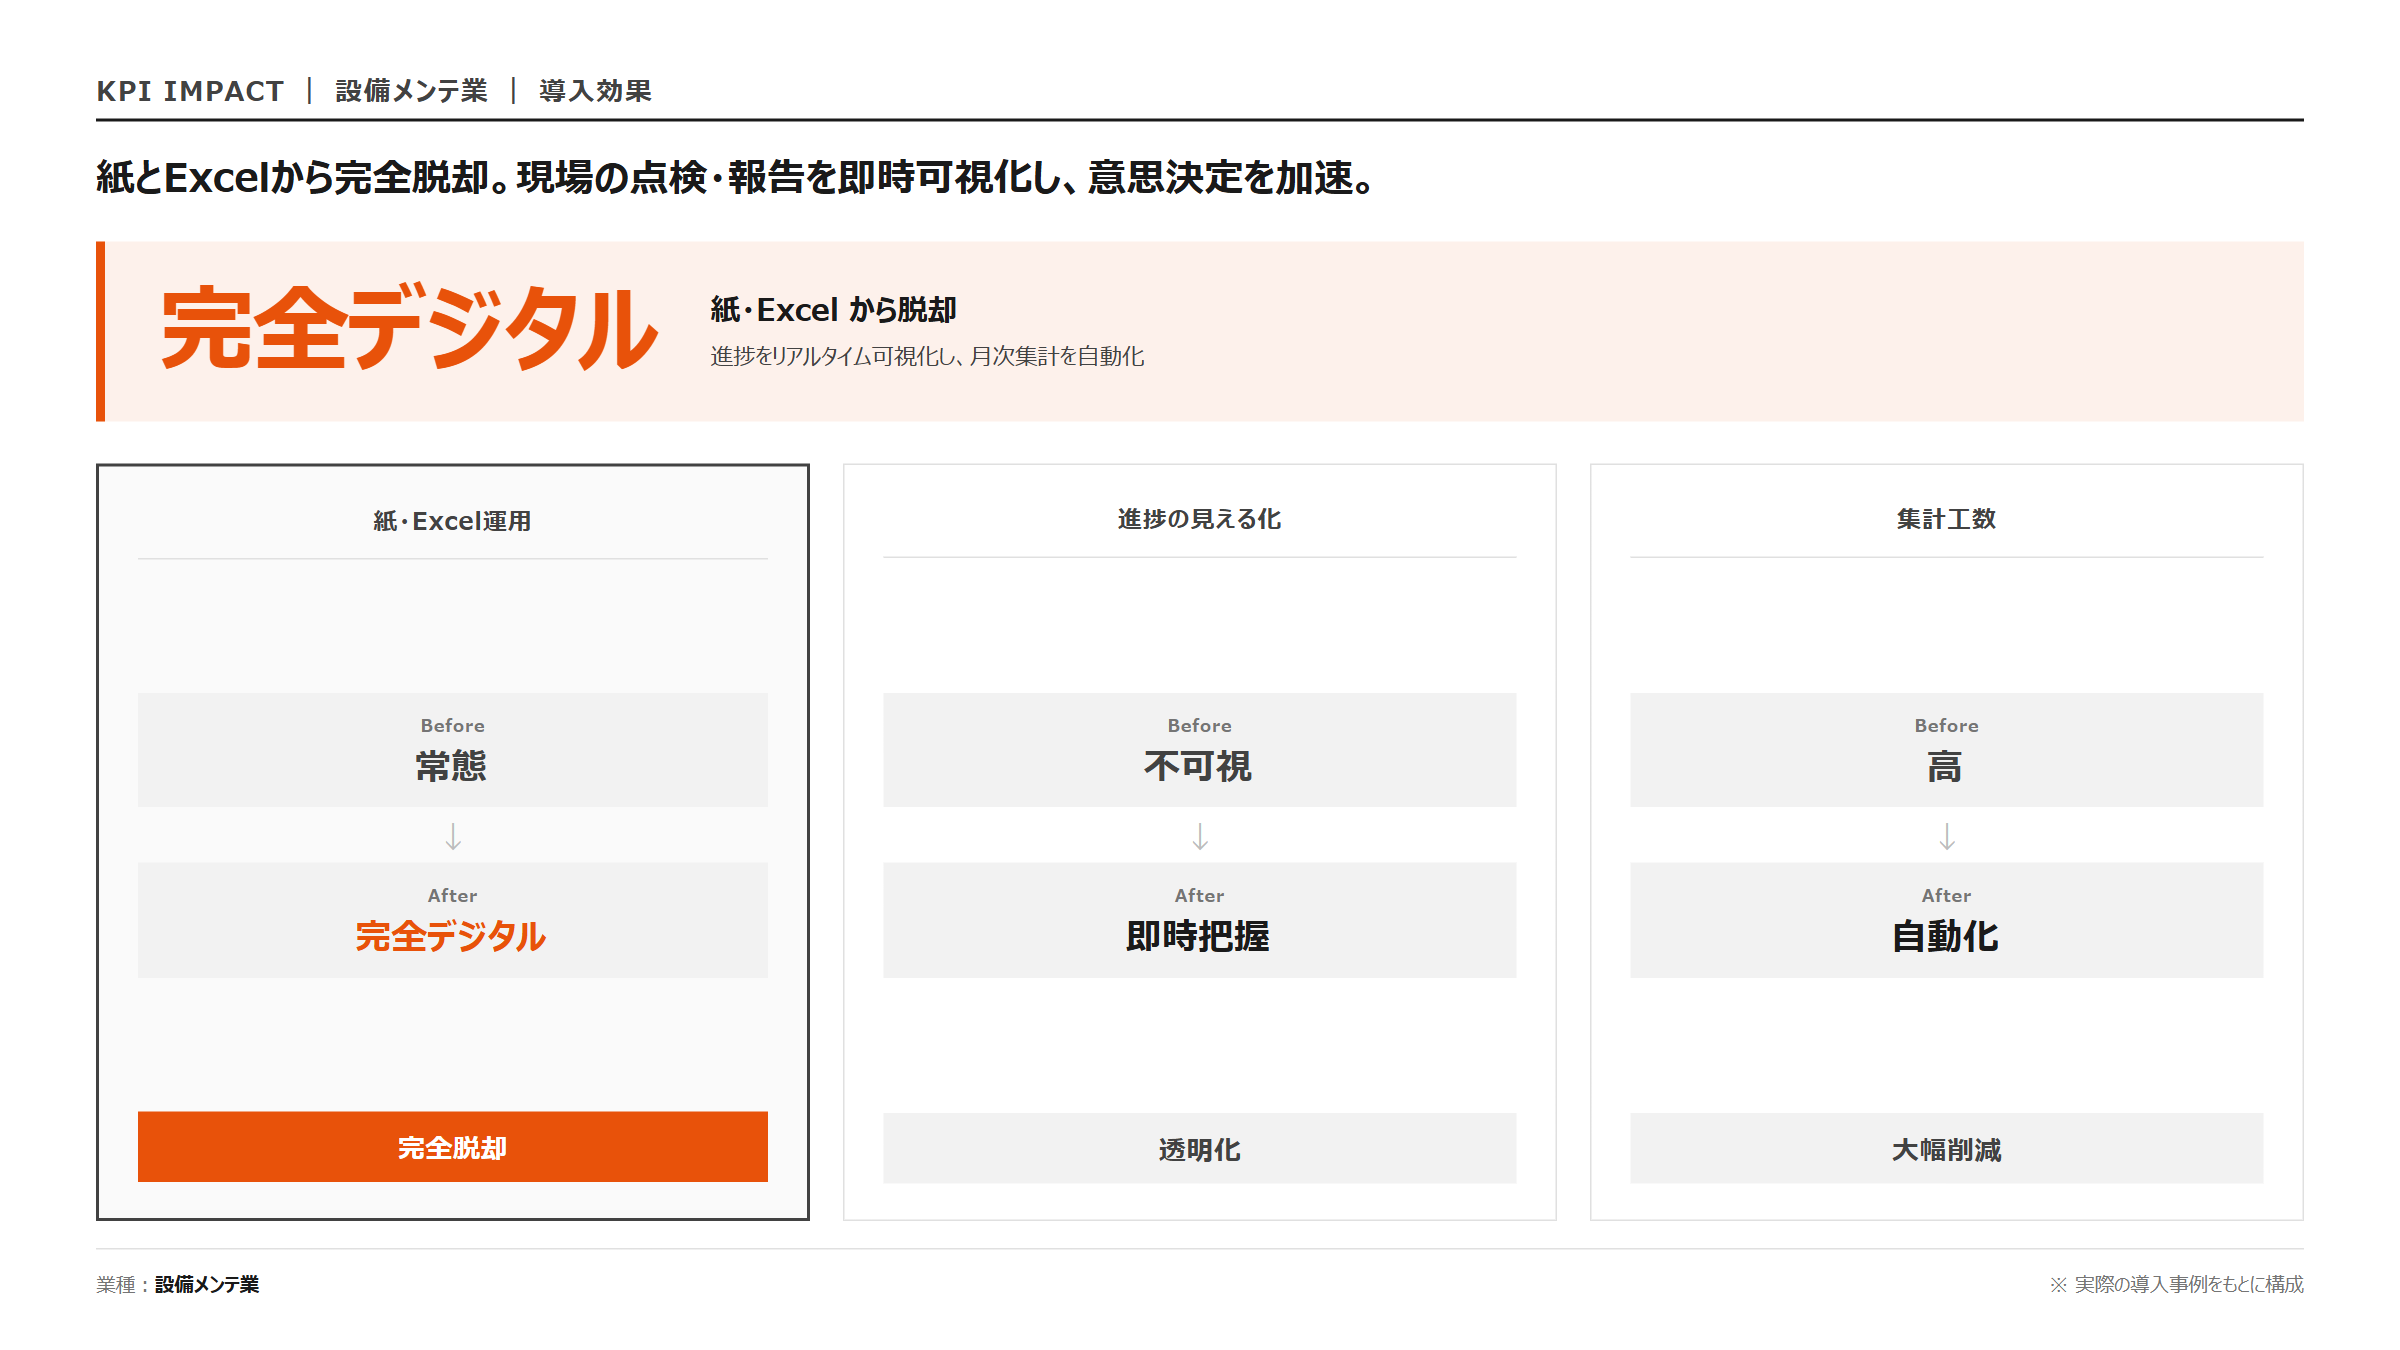
Task: Click the orange After value 完全デジタル
Action: [x=451, y=936]
